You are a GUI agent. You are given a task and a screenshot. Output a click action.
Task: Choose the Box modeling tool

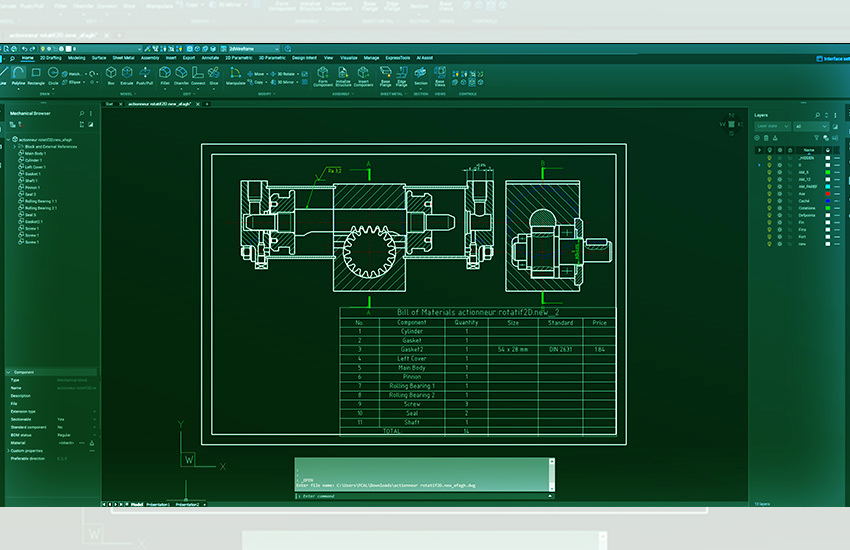coord(111,76)
